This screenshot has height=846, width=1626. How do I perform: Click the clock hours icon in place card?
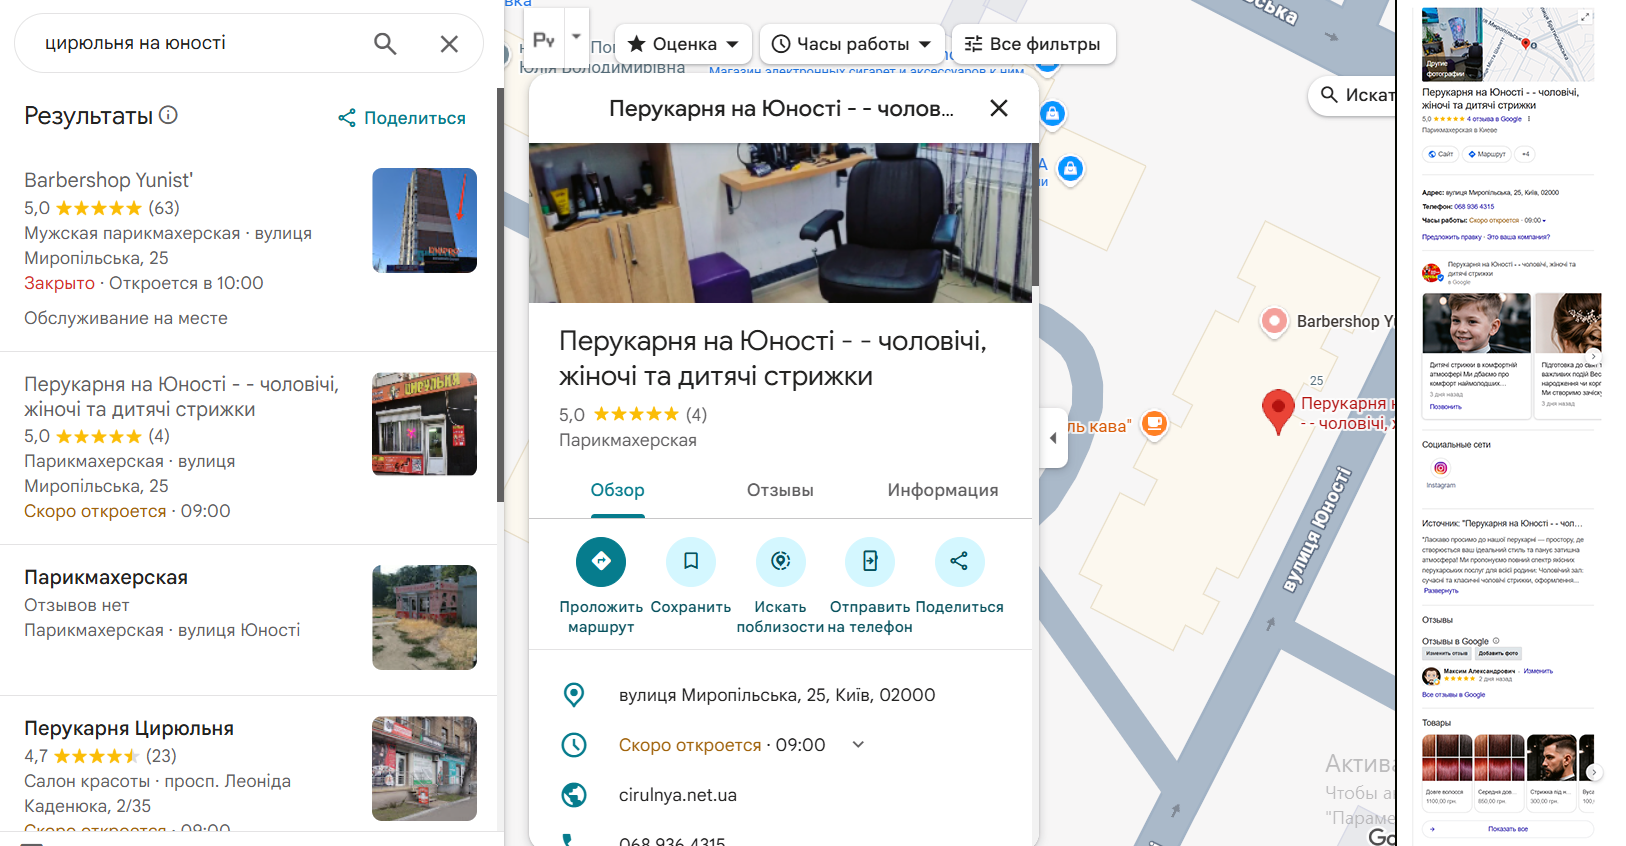pos(574,745)
